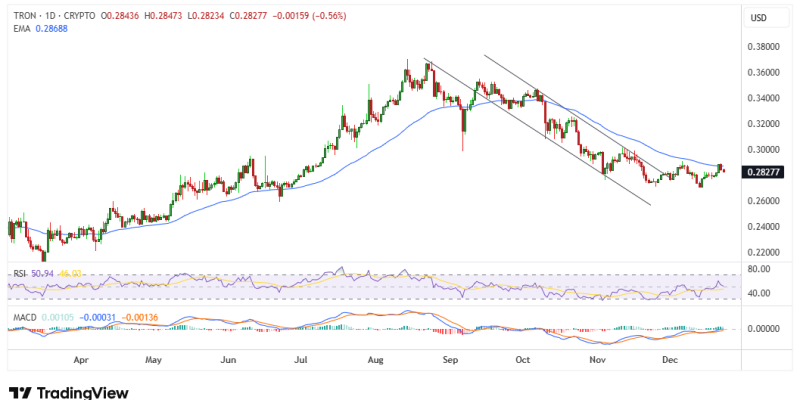This screenshot has width=800, height=400.
Task: Click the TradingView logo icon
Action: tap(18, 393)
